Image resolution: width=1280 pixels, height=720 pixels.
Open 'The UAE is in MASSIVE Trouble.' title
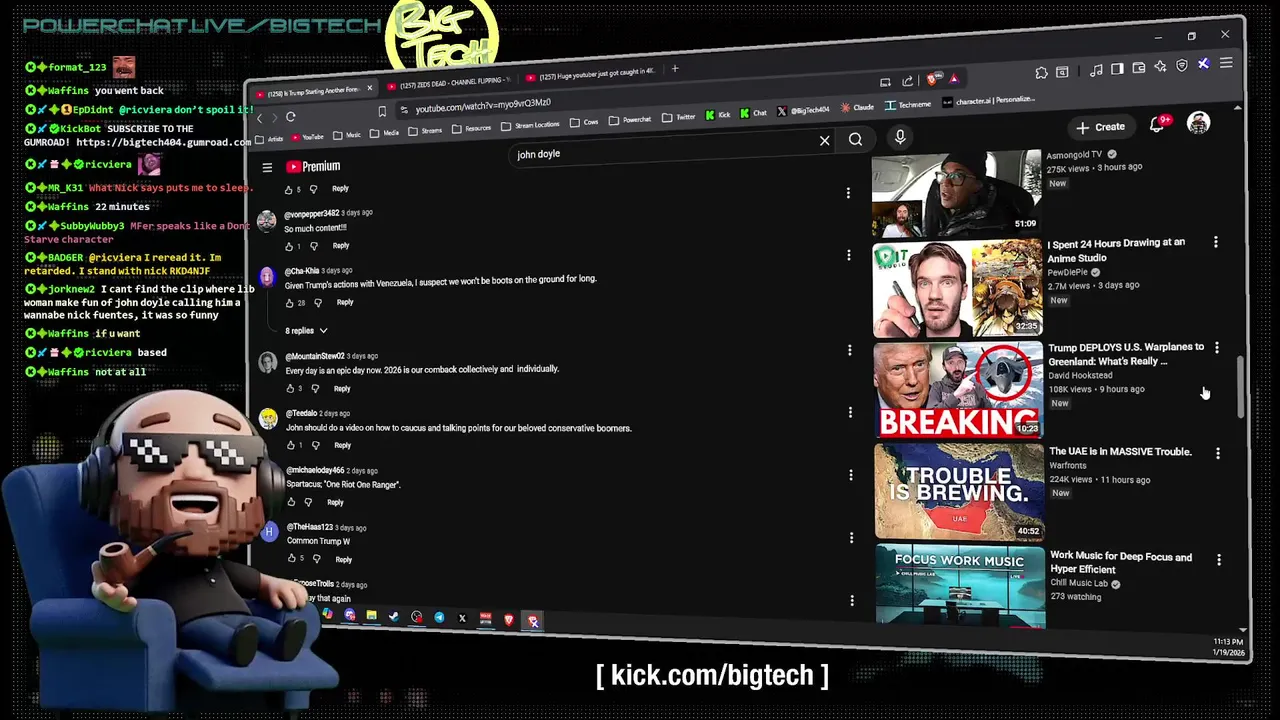pos(1120,452)
